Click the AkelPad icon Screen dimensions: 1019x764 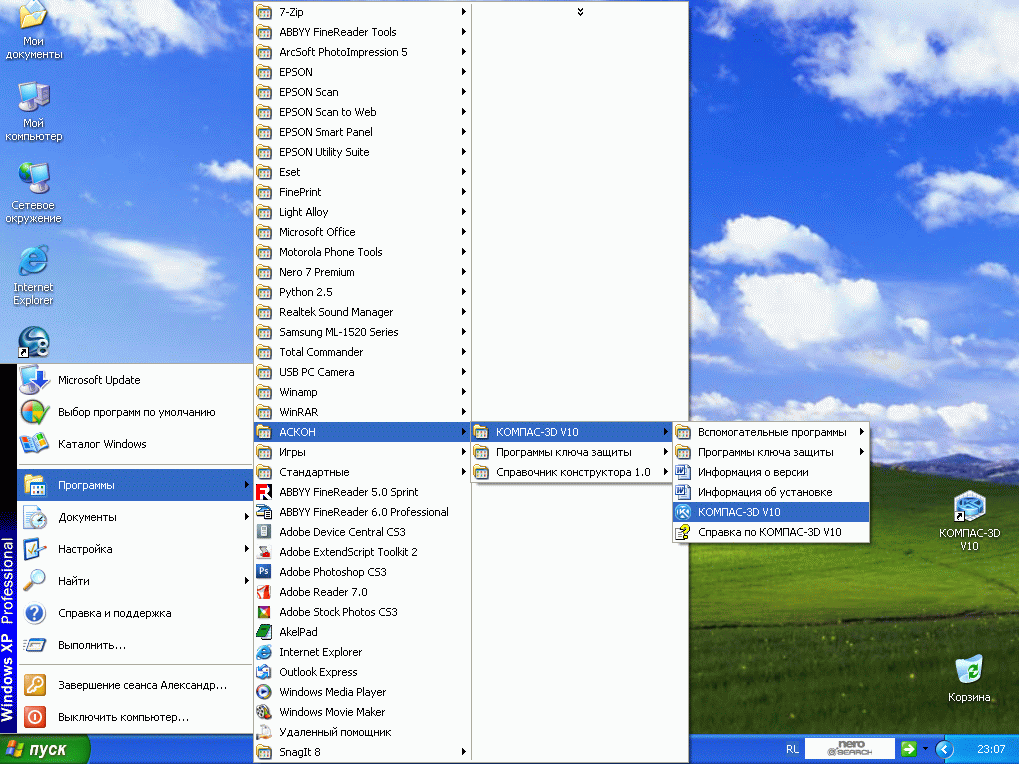coord(264,632)
